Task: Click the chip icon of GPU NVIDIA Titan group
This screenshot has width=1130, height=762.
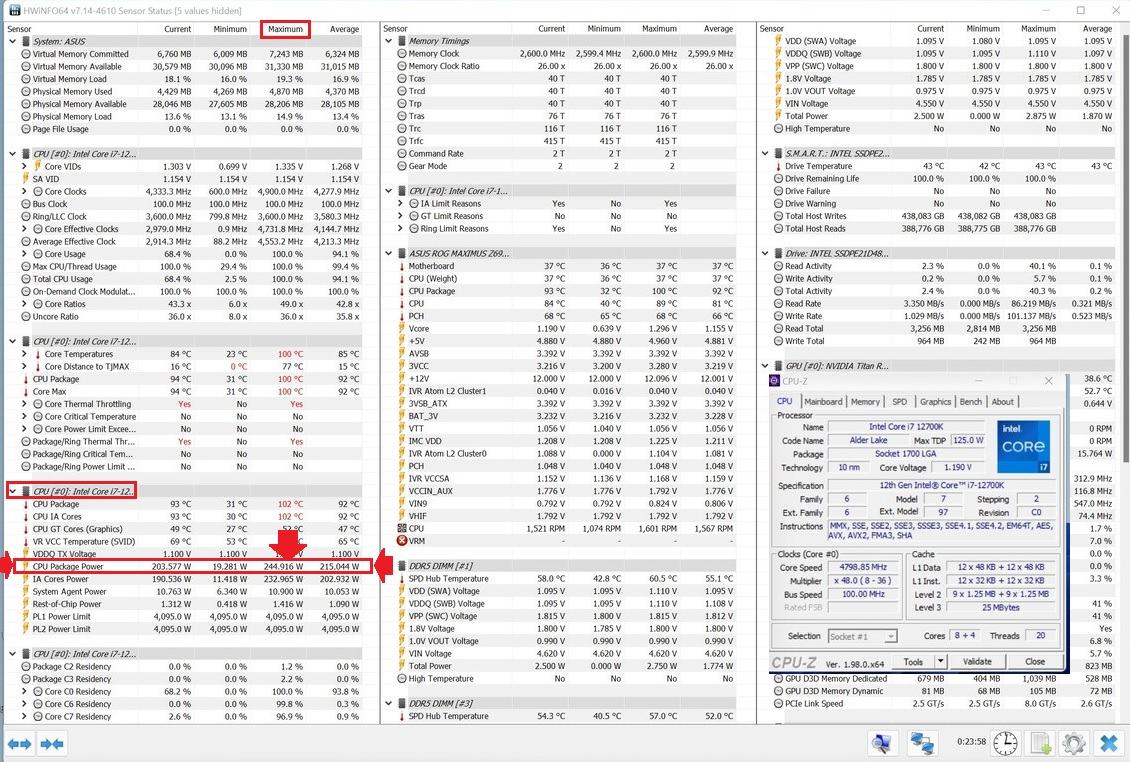Action: click(778, 366)
